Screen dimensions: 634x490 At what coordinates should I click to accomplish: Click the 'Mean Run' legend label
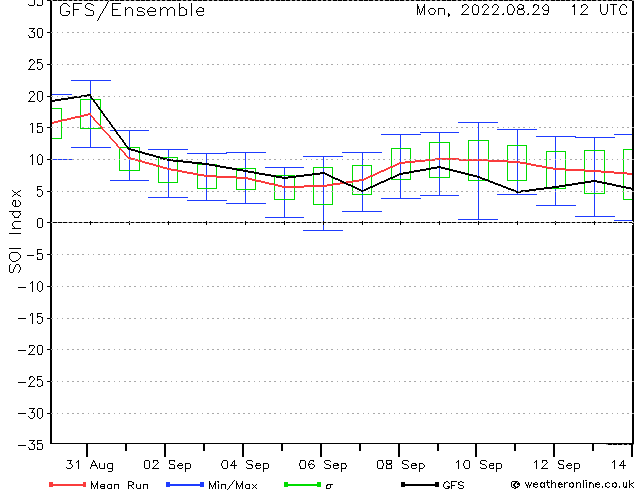click(120, 485)
